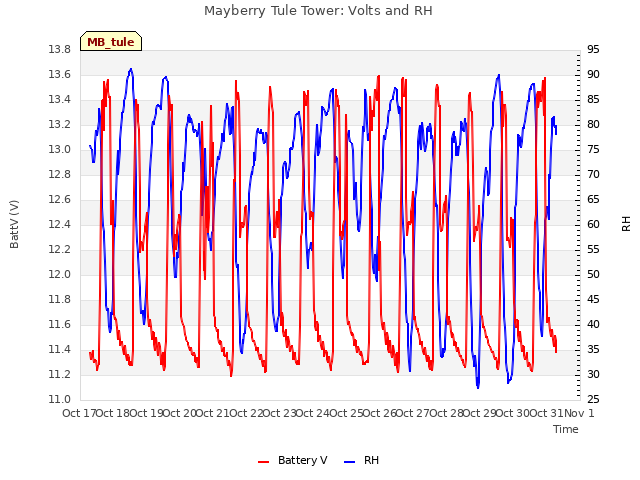640x480 pixels.
Task: Click the MB_tule annotation label
Action: 111,42
